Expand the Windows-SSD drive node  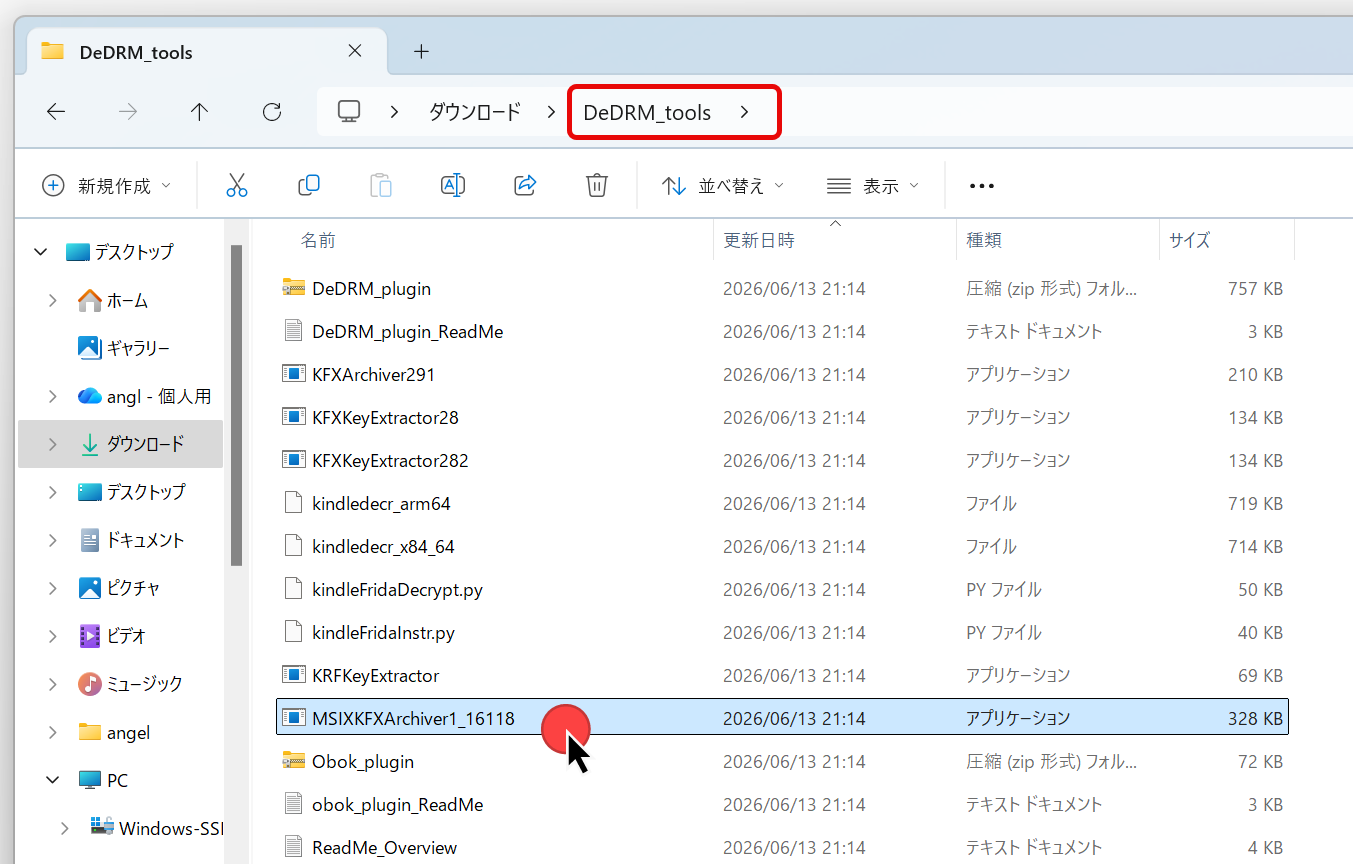tap(65, 828)
